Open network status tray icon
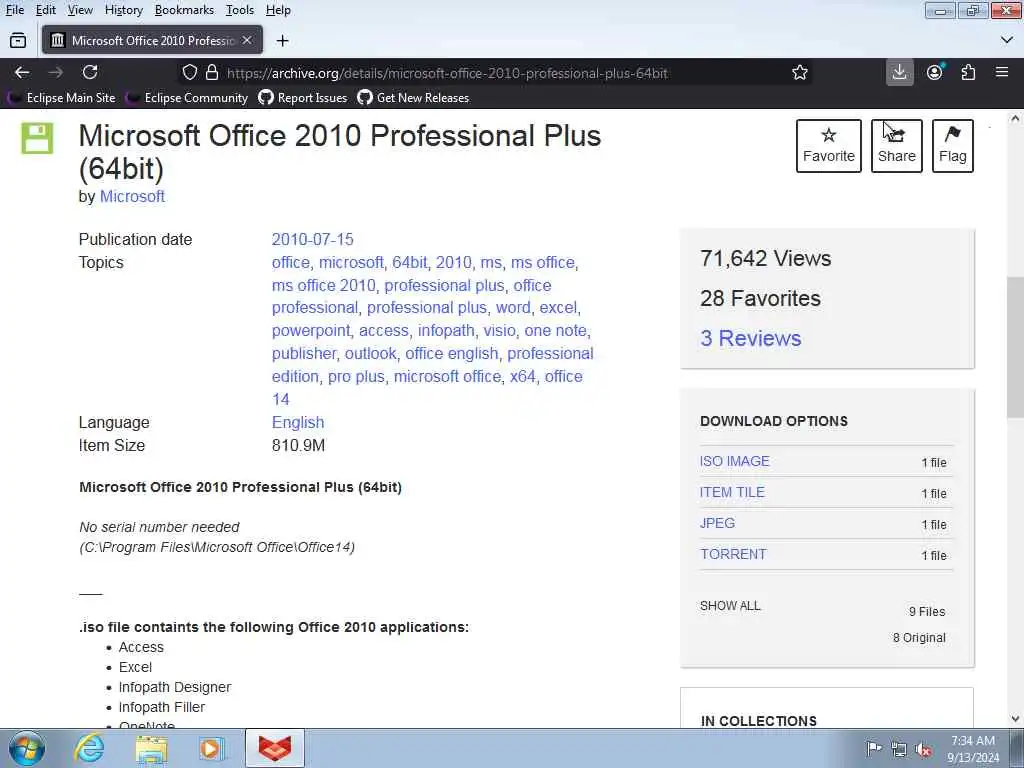The width and height of the screenshot is (1024, 768). point(899,749)
